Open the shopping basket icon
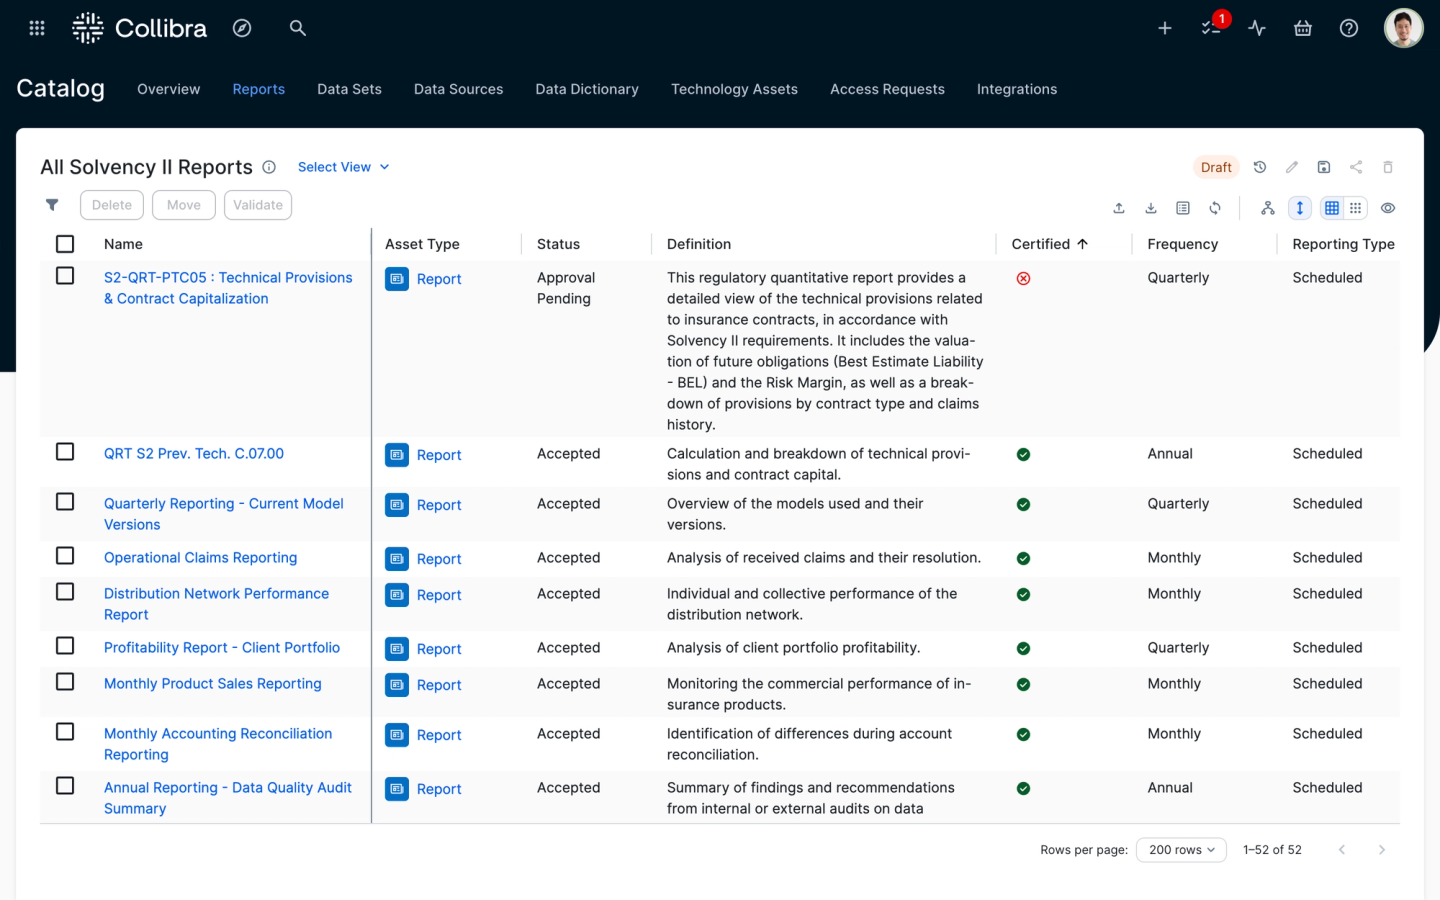Viewport: 1440px width, 900px height. tap(1302, 28)
